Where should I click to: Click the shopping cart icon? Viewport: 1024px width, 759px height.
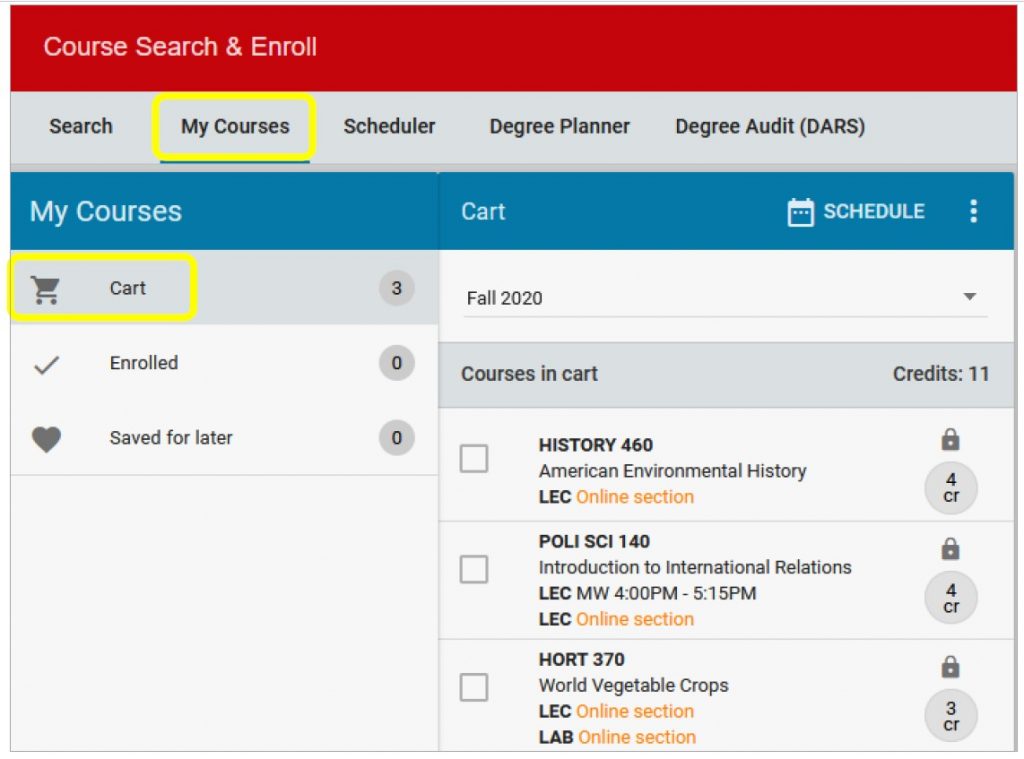click(x=46, y=289)
